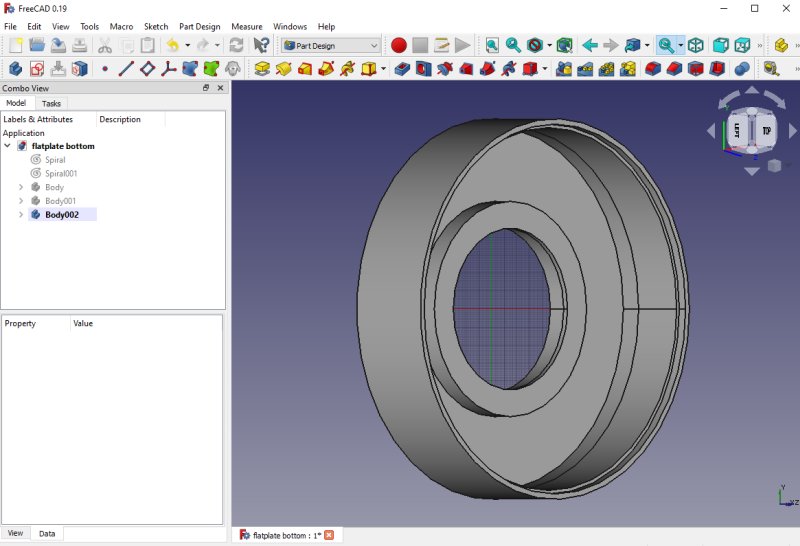This screenshot has width=800, height=546.
Task: Open the File menu
Action: (x=10, y=27)
